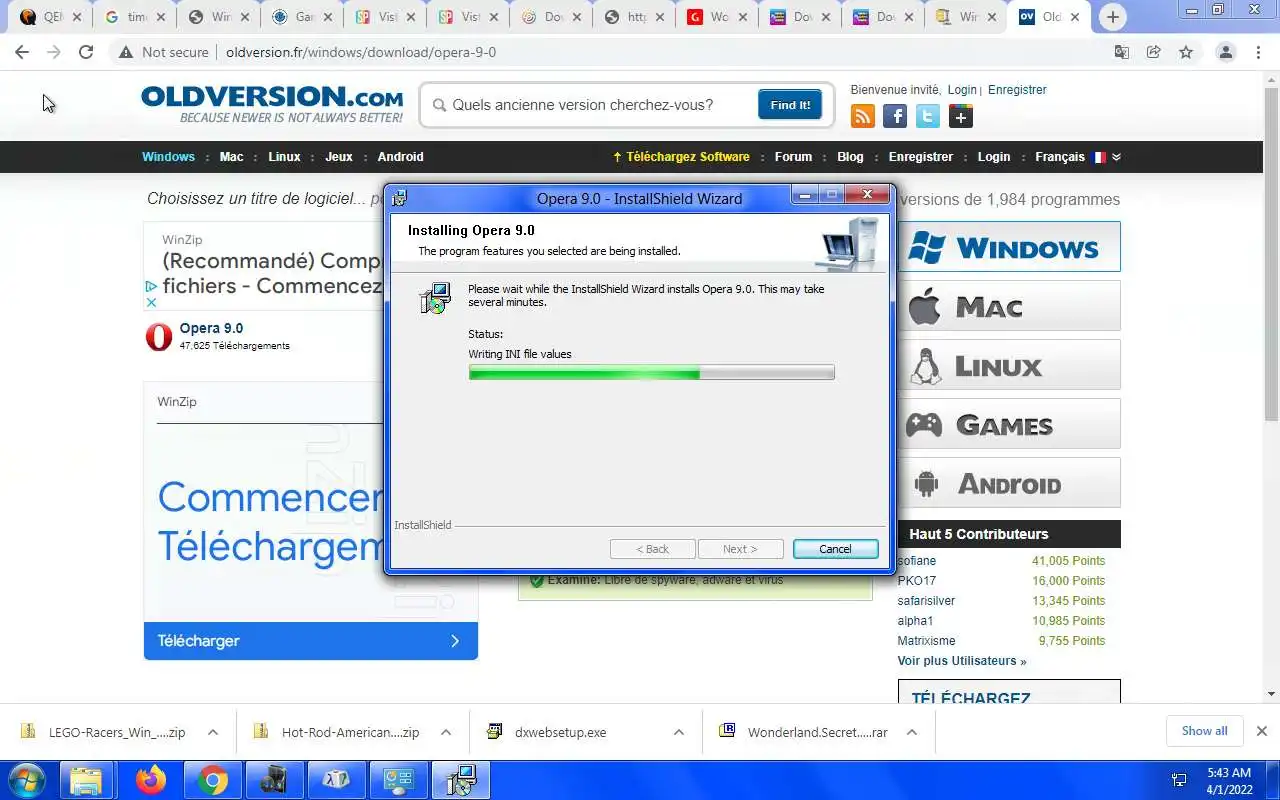Switch to Chrome in the taskbar
Viewport: 1280px width, 800px height.
(x=212, y=780)
